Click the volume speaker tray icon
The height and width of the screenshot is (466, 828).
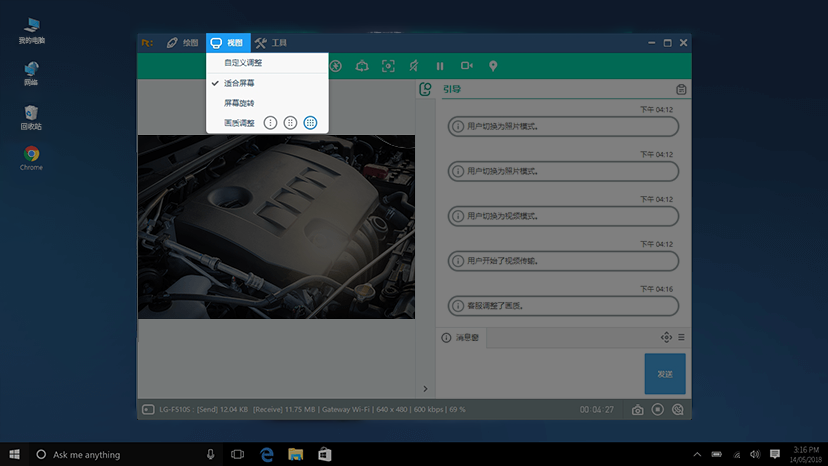pos(755,454)
